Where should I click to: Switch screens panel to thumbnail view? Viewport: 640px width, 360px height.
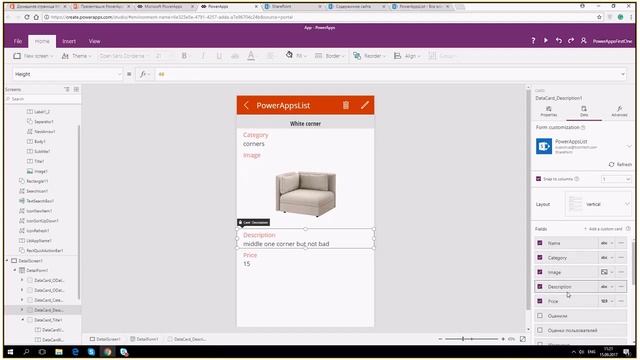click(x=76, y=89)
